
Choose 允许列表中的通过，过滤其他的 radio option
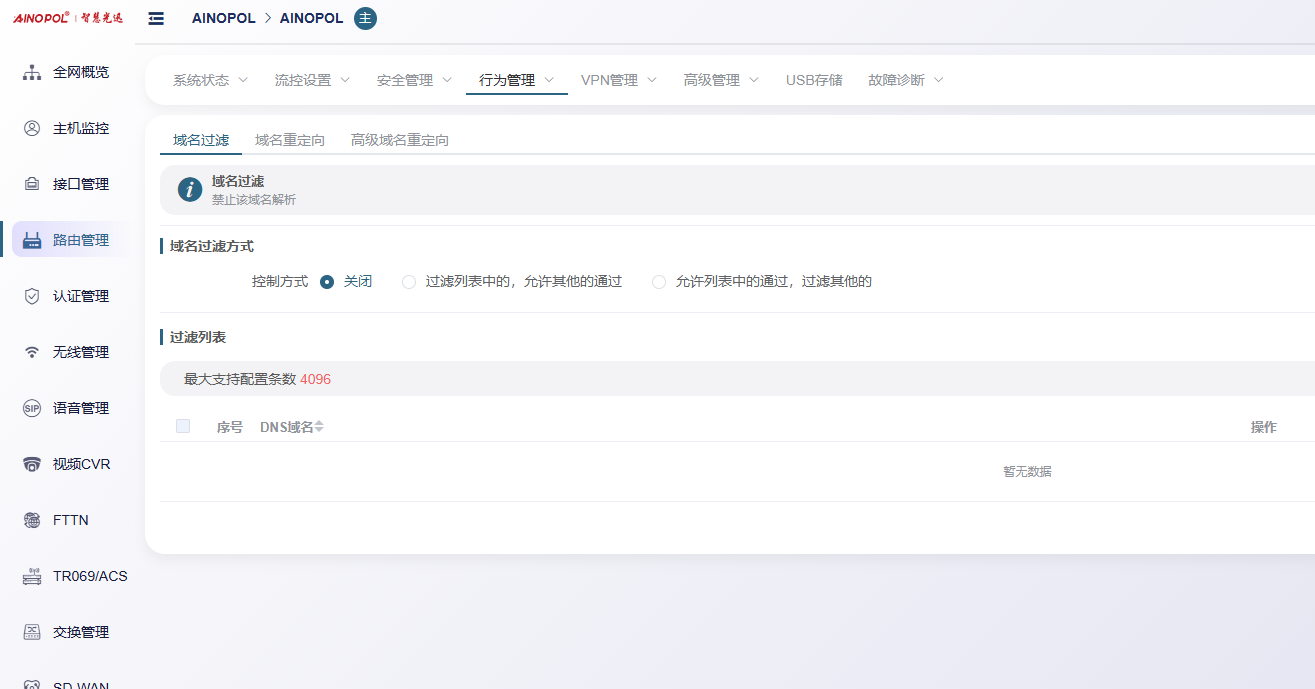(659, 282)
